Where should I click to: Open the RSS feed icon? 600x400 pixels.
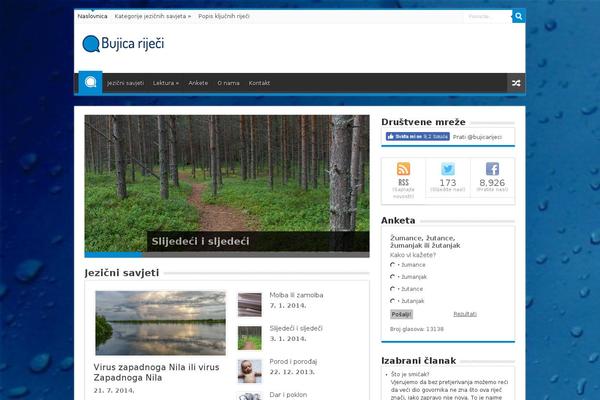click(403, 169)
